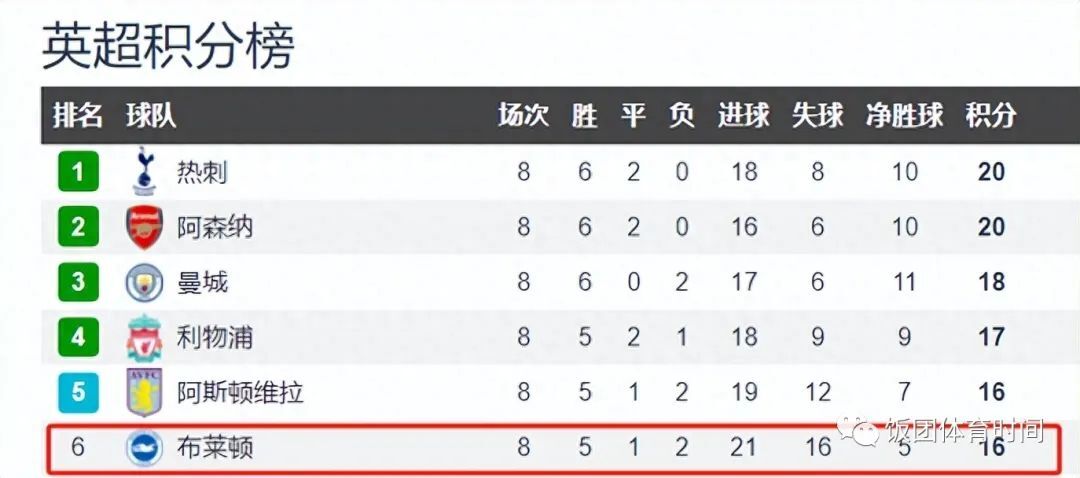Click the Arsenal club crest icon
Screen dimensions: 1080x478
click(x=144, y=227)
